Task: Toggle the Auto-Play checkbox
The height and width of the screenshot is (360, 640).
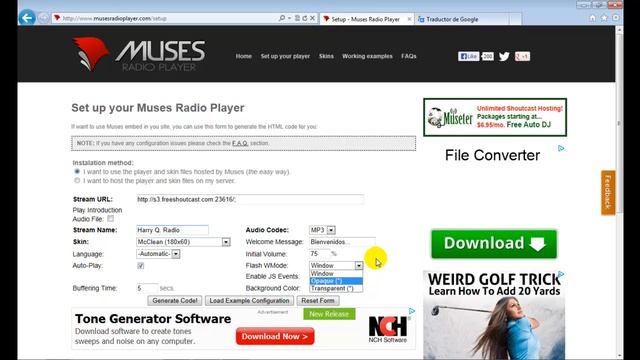Action: point(140,266)
